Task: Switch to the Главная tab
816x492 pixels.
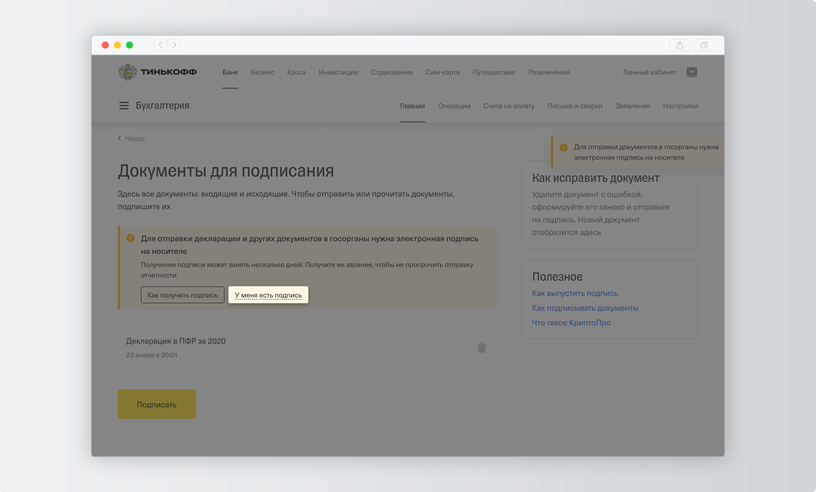Action: (x=412, y=106)
